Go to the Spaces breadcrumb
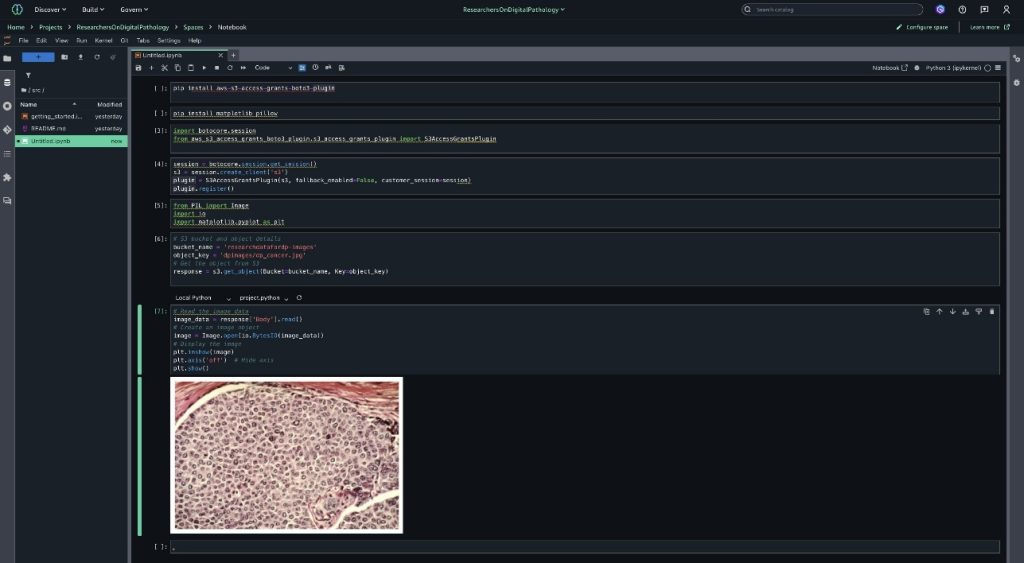The image size is (1024, 563). coord(193,27)
